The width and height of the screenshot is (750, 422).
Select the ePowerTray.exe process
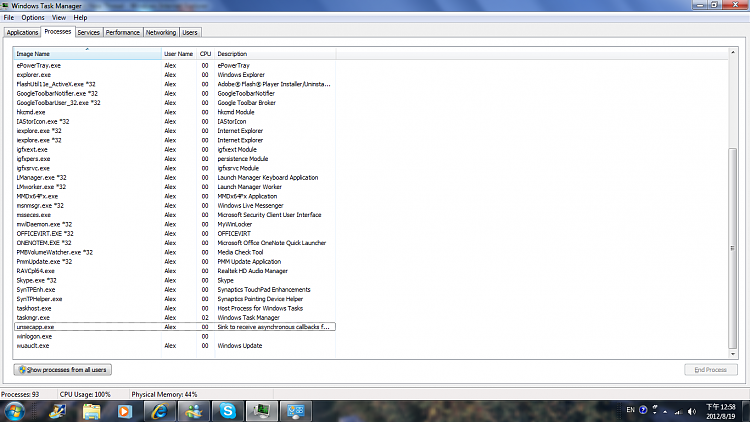(175, 66)
